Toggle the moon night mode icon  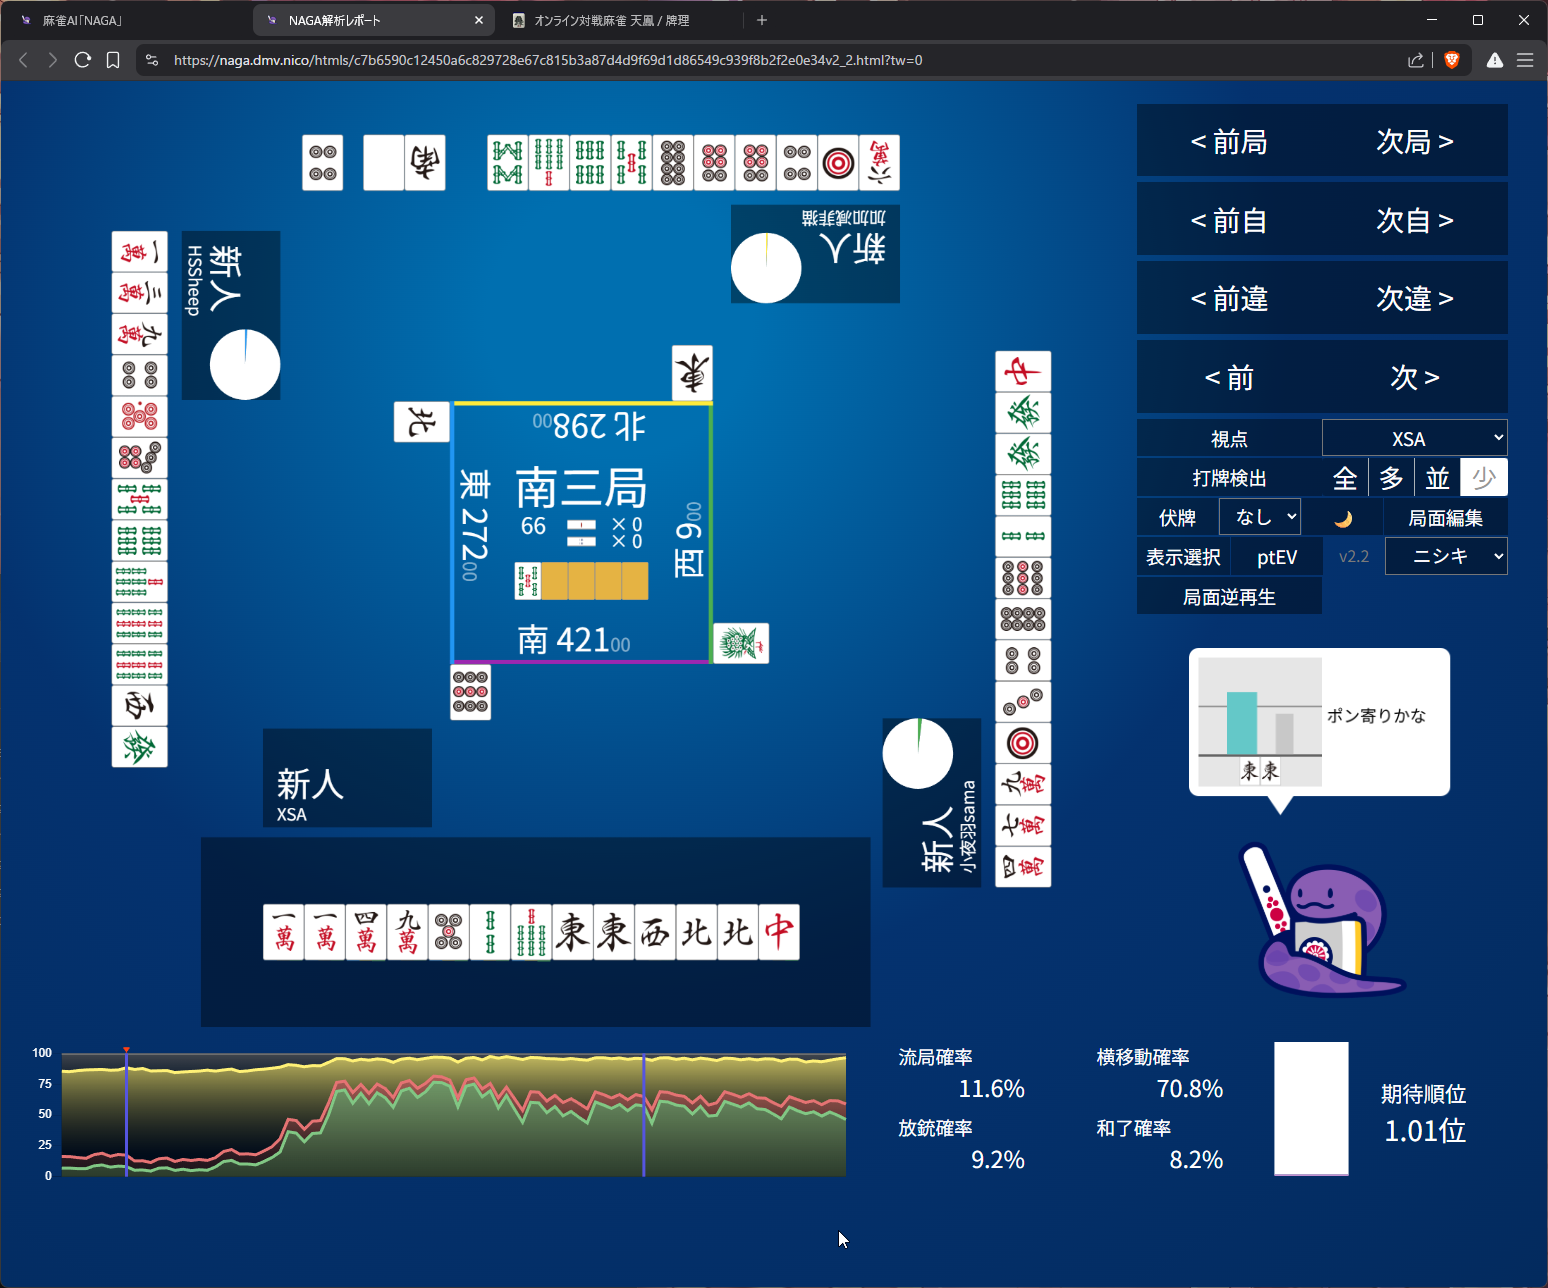pos(1343,518)
